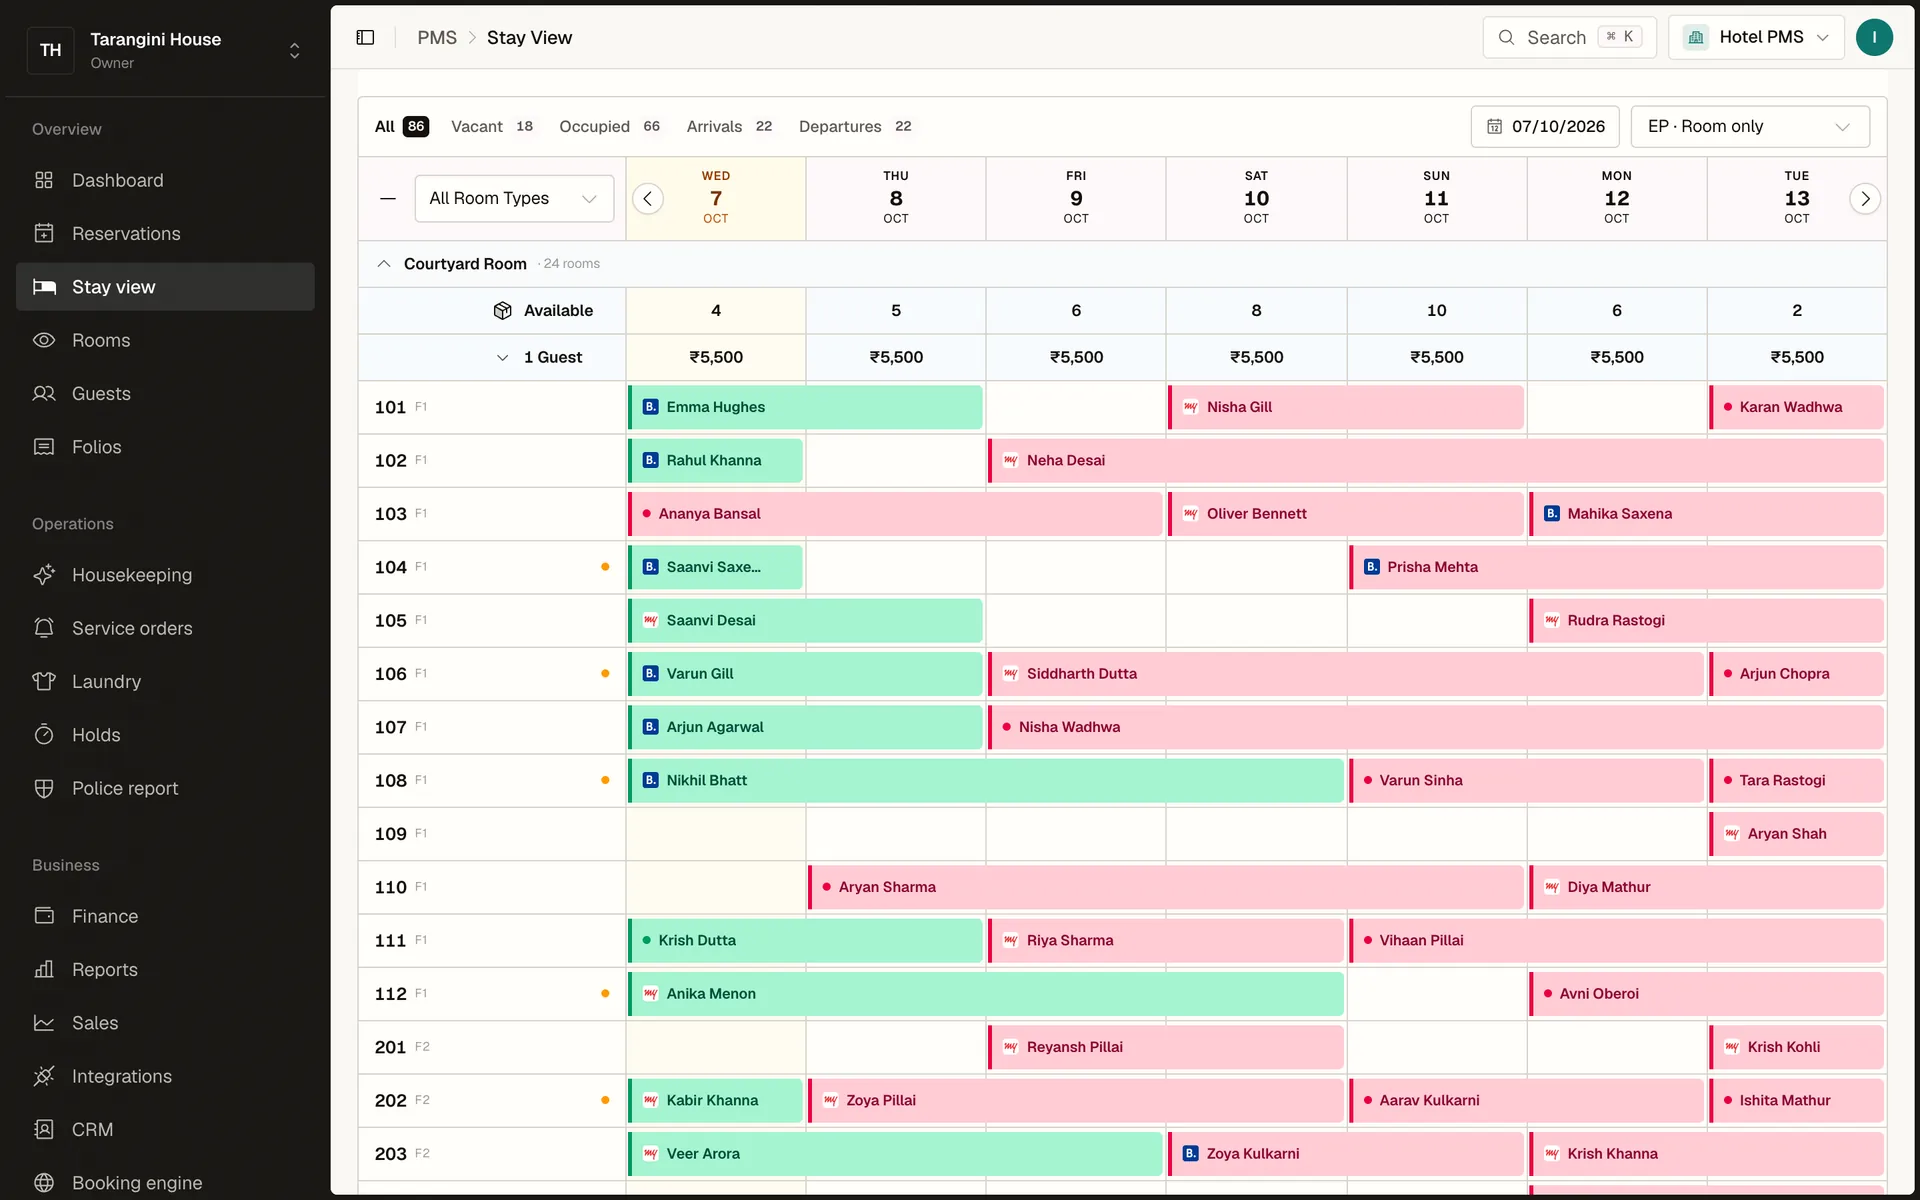1920x1200 pixels.
Task: Select the Departures filter tab
Action: coord(855,126)
